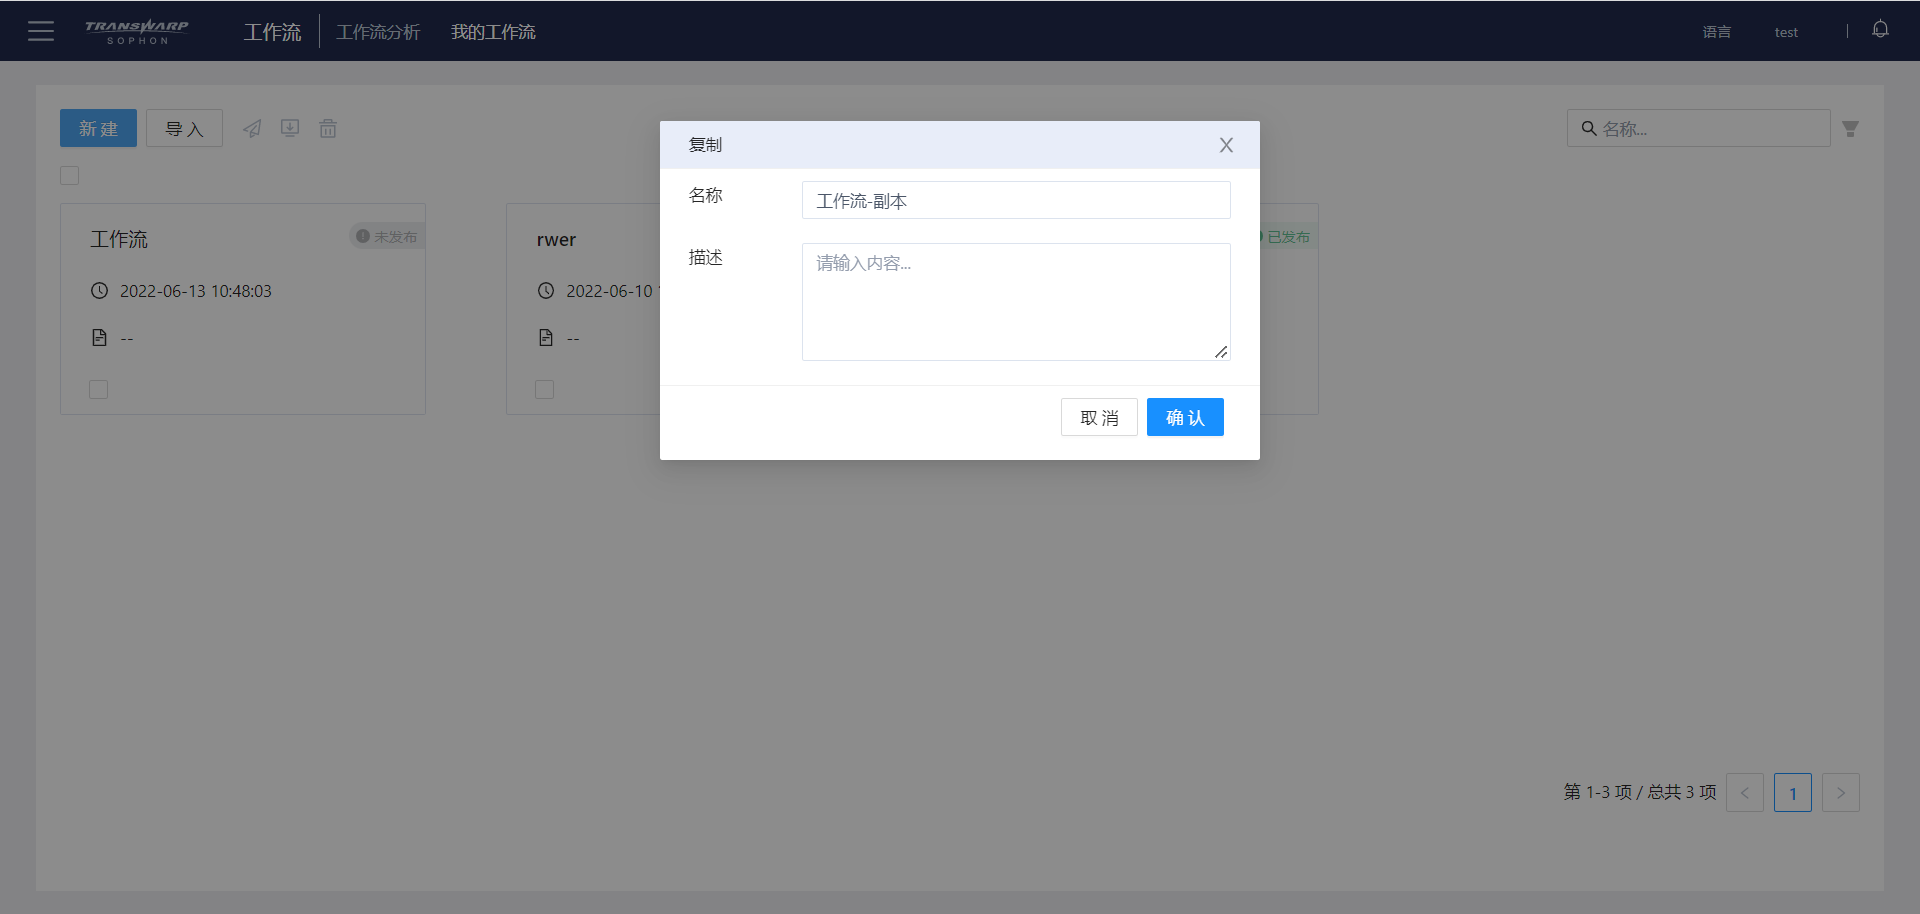Focus the 名称 field with 工作流-副本
The width and height of the screenshot is (1920, 914).
pos(1016,200)
